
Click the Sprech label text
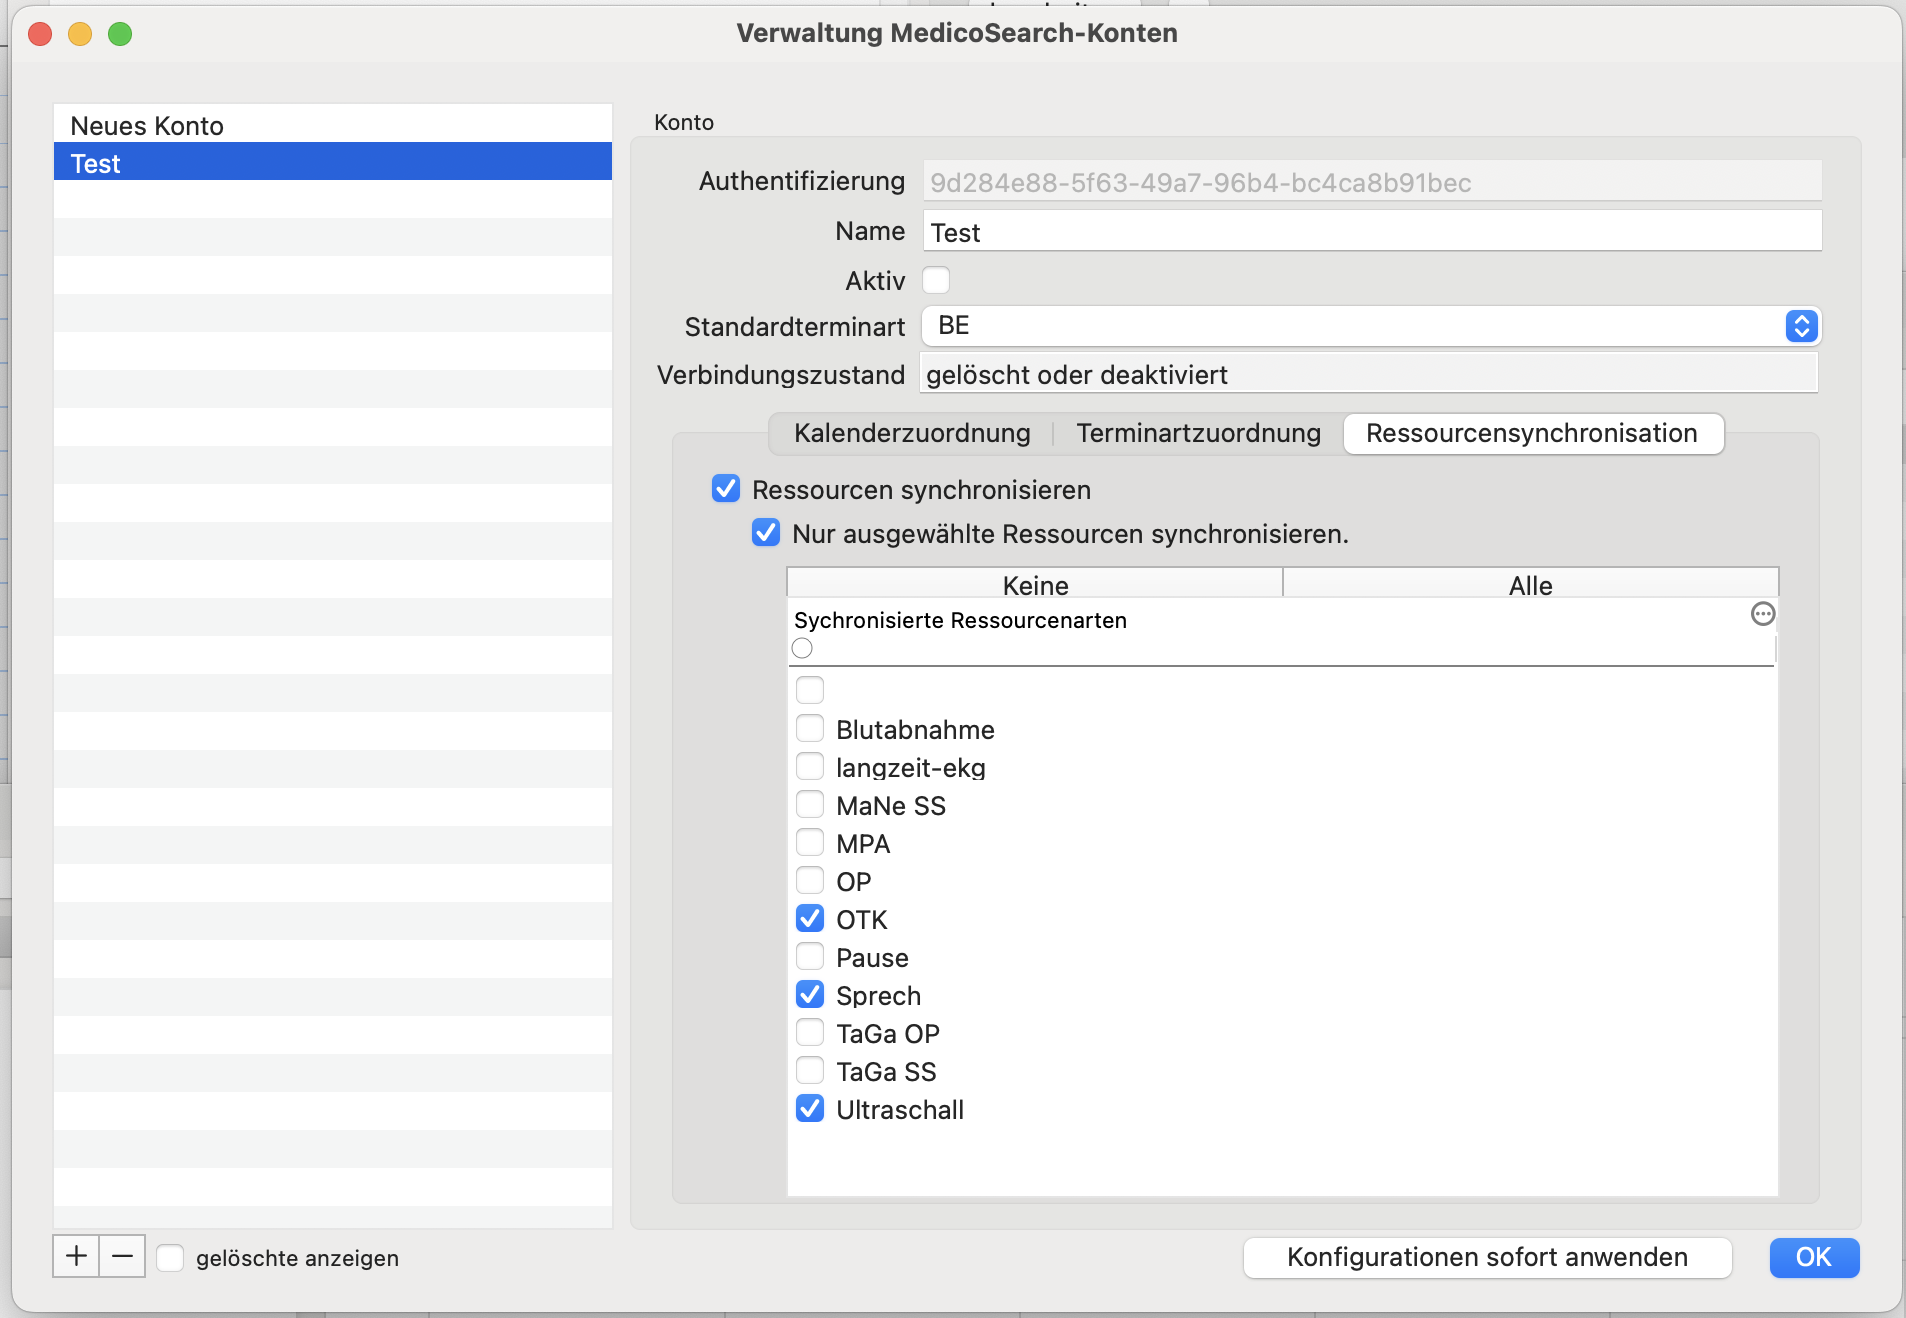click(x=878, y=995)
